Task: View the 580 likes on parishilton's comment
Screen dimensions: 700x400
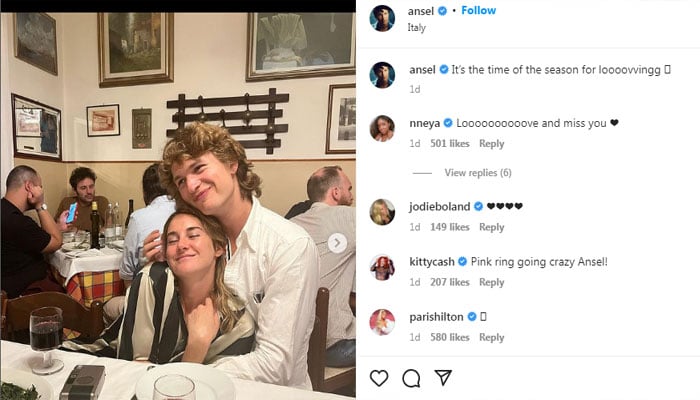Action: coord(449,338)
